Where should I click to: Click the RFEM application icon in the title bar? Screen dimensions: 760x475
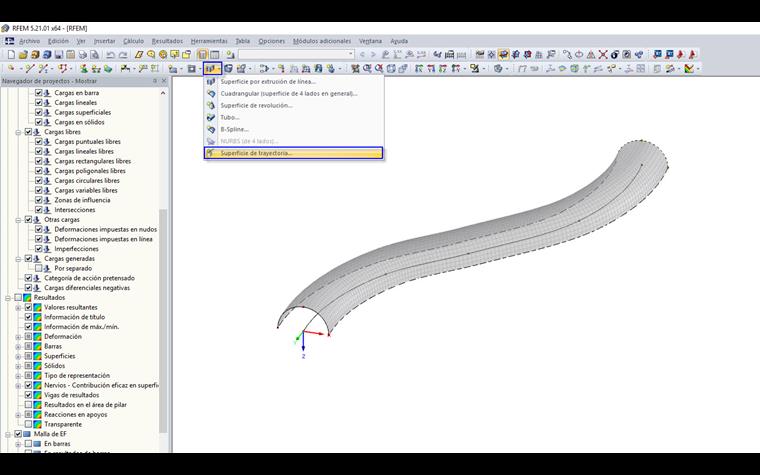point(5,29)
